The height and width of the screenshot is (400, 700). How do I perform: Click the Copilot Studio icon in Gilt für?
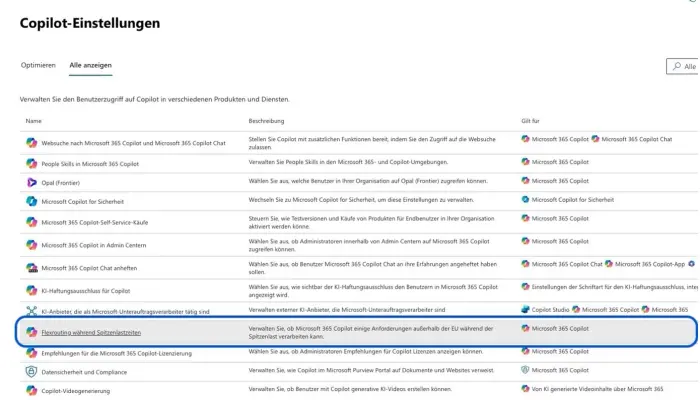click(525, 309)
